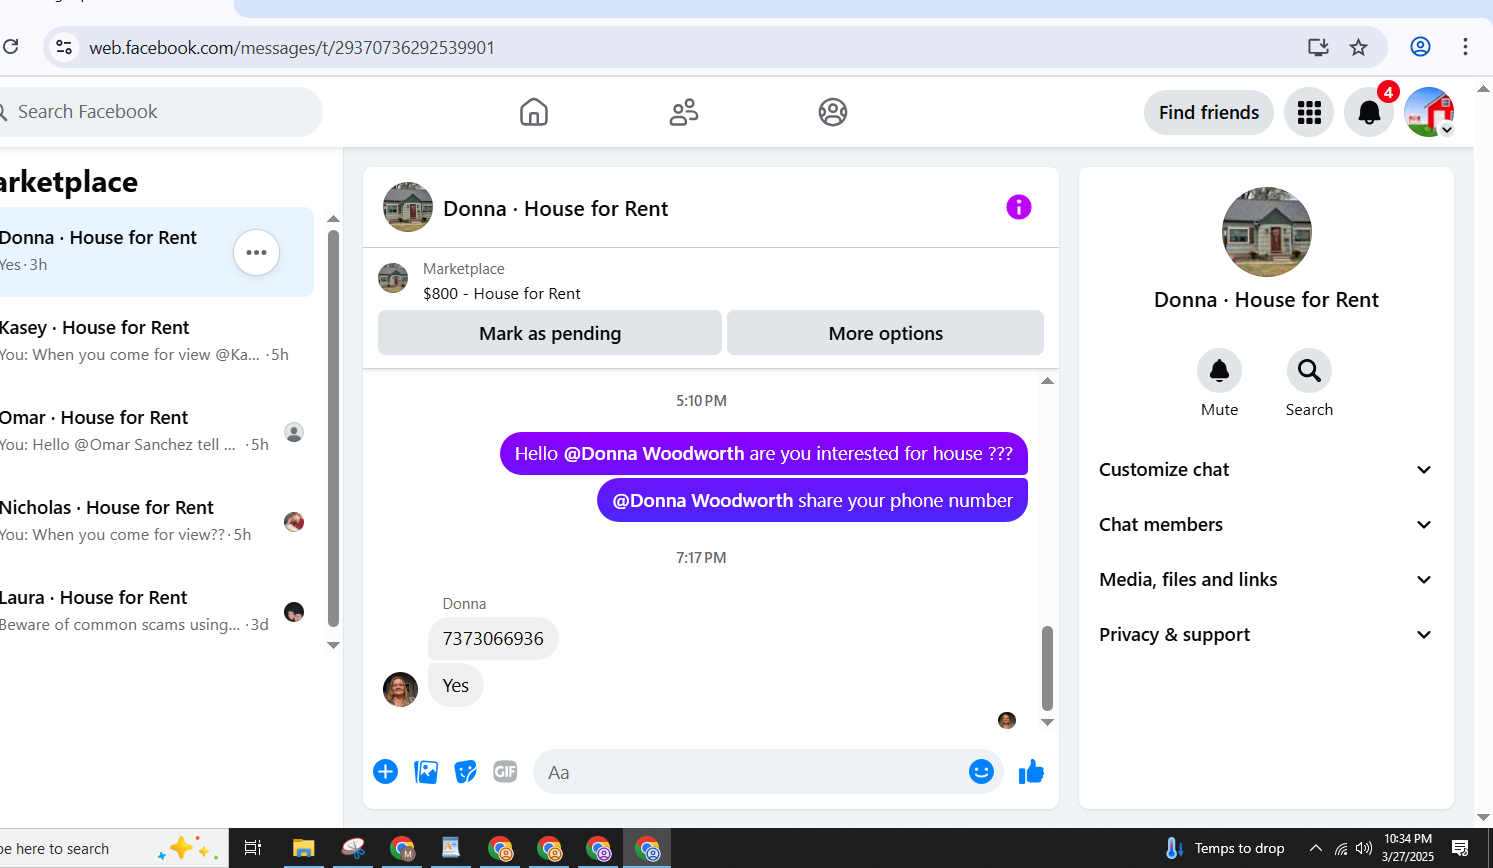Click the More options button
Viewport: 1493px width, 868px height.
[885, 333]
